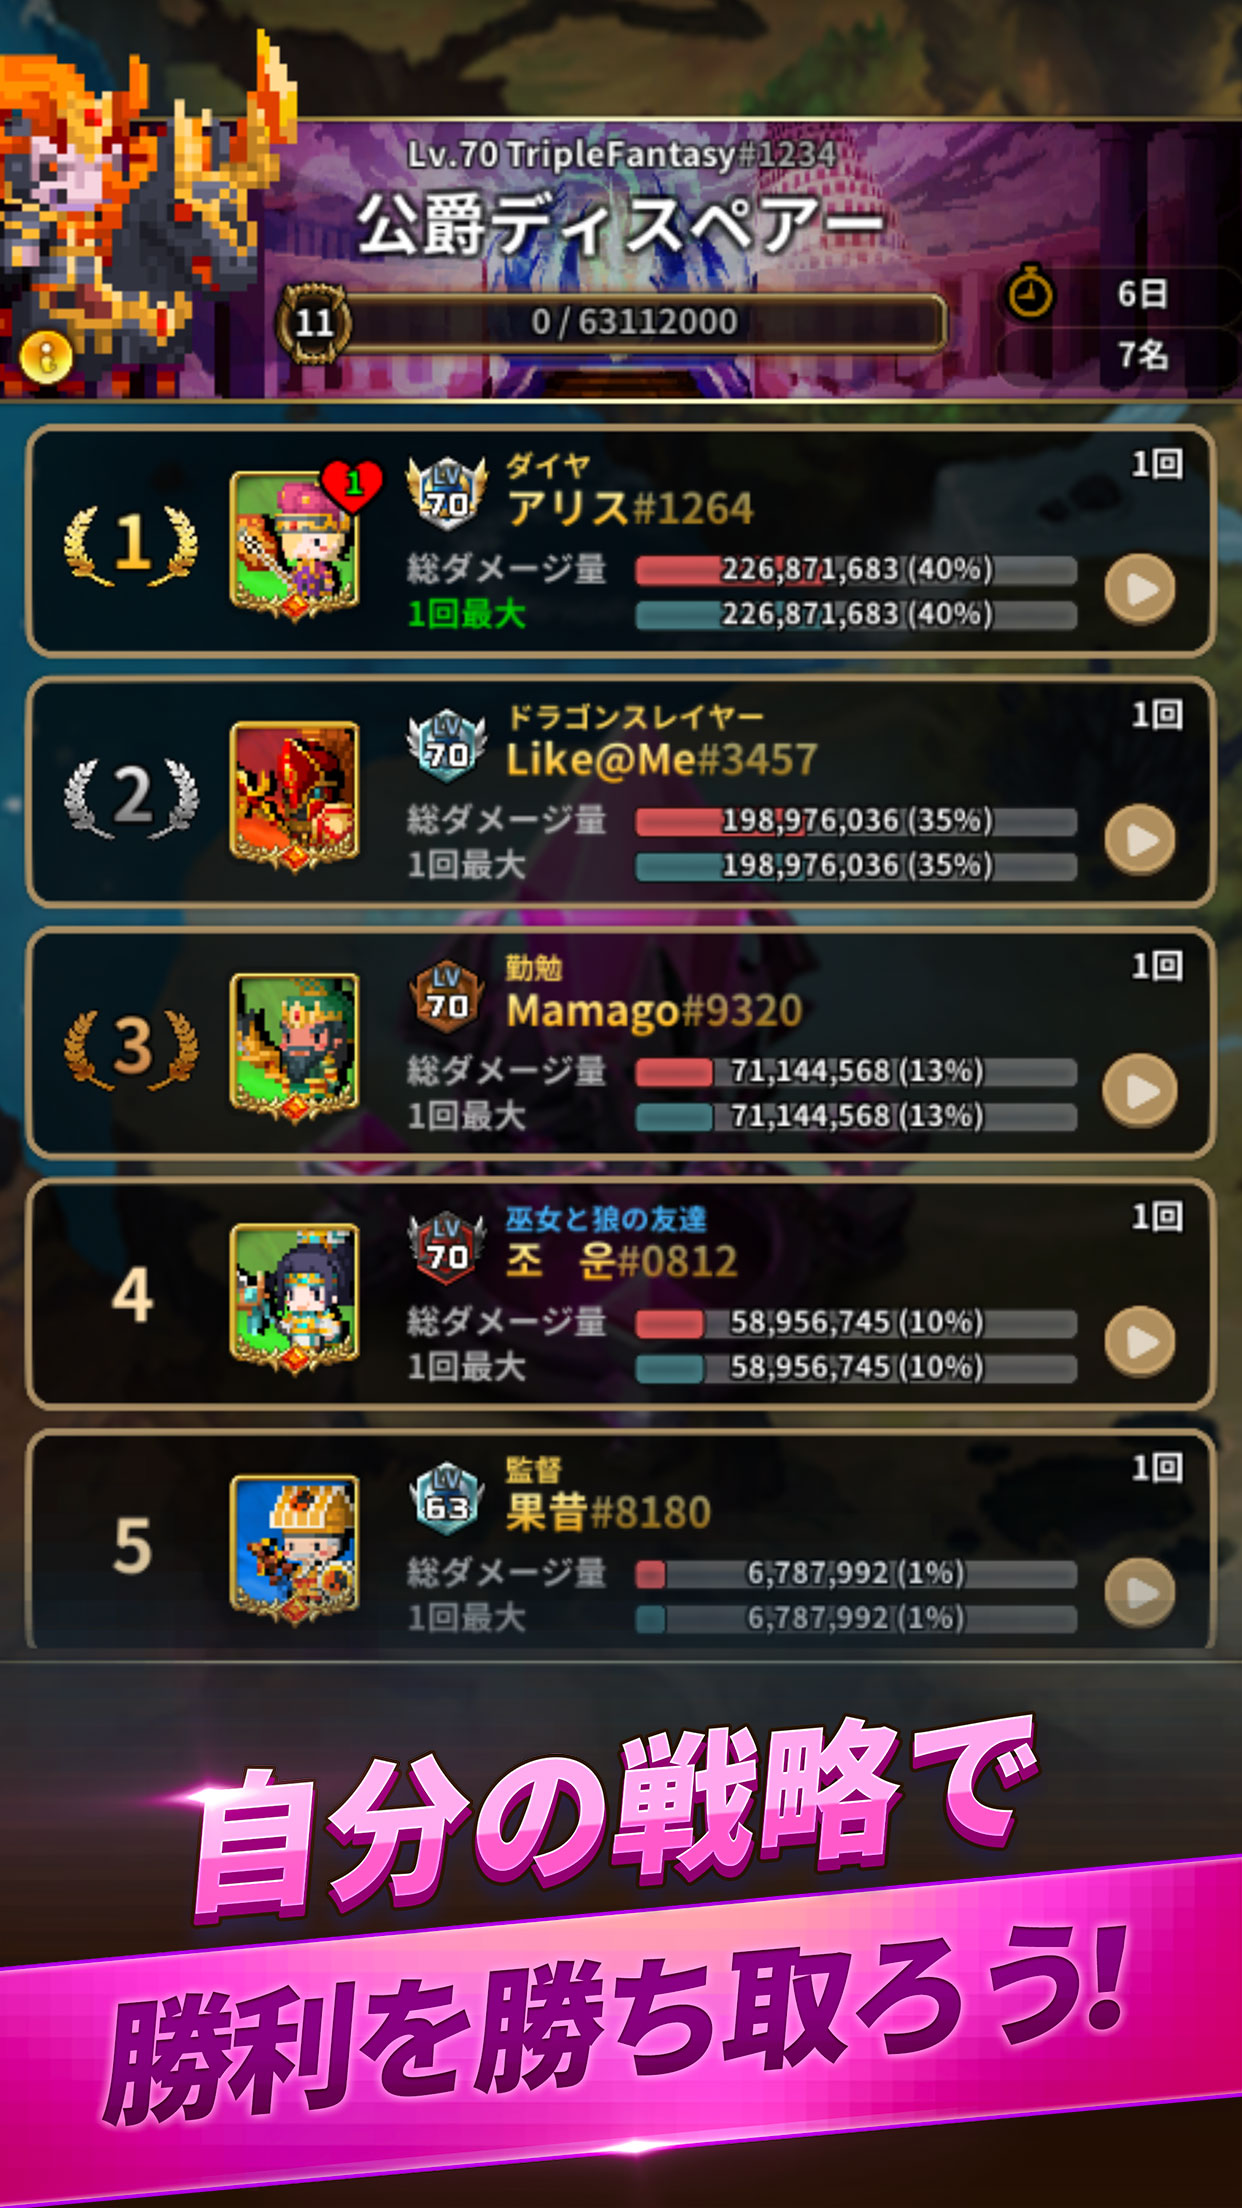Play replay for 果昔#8180 entry
The width and height of the screenshot is (1242, 2208).
[x=1140, y=1592]
